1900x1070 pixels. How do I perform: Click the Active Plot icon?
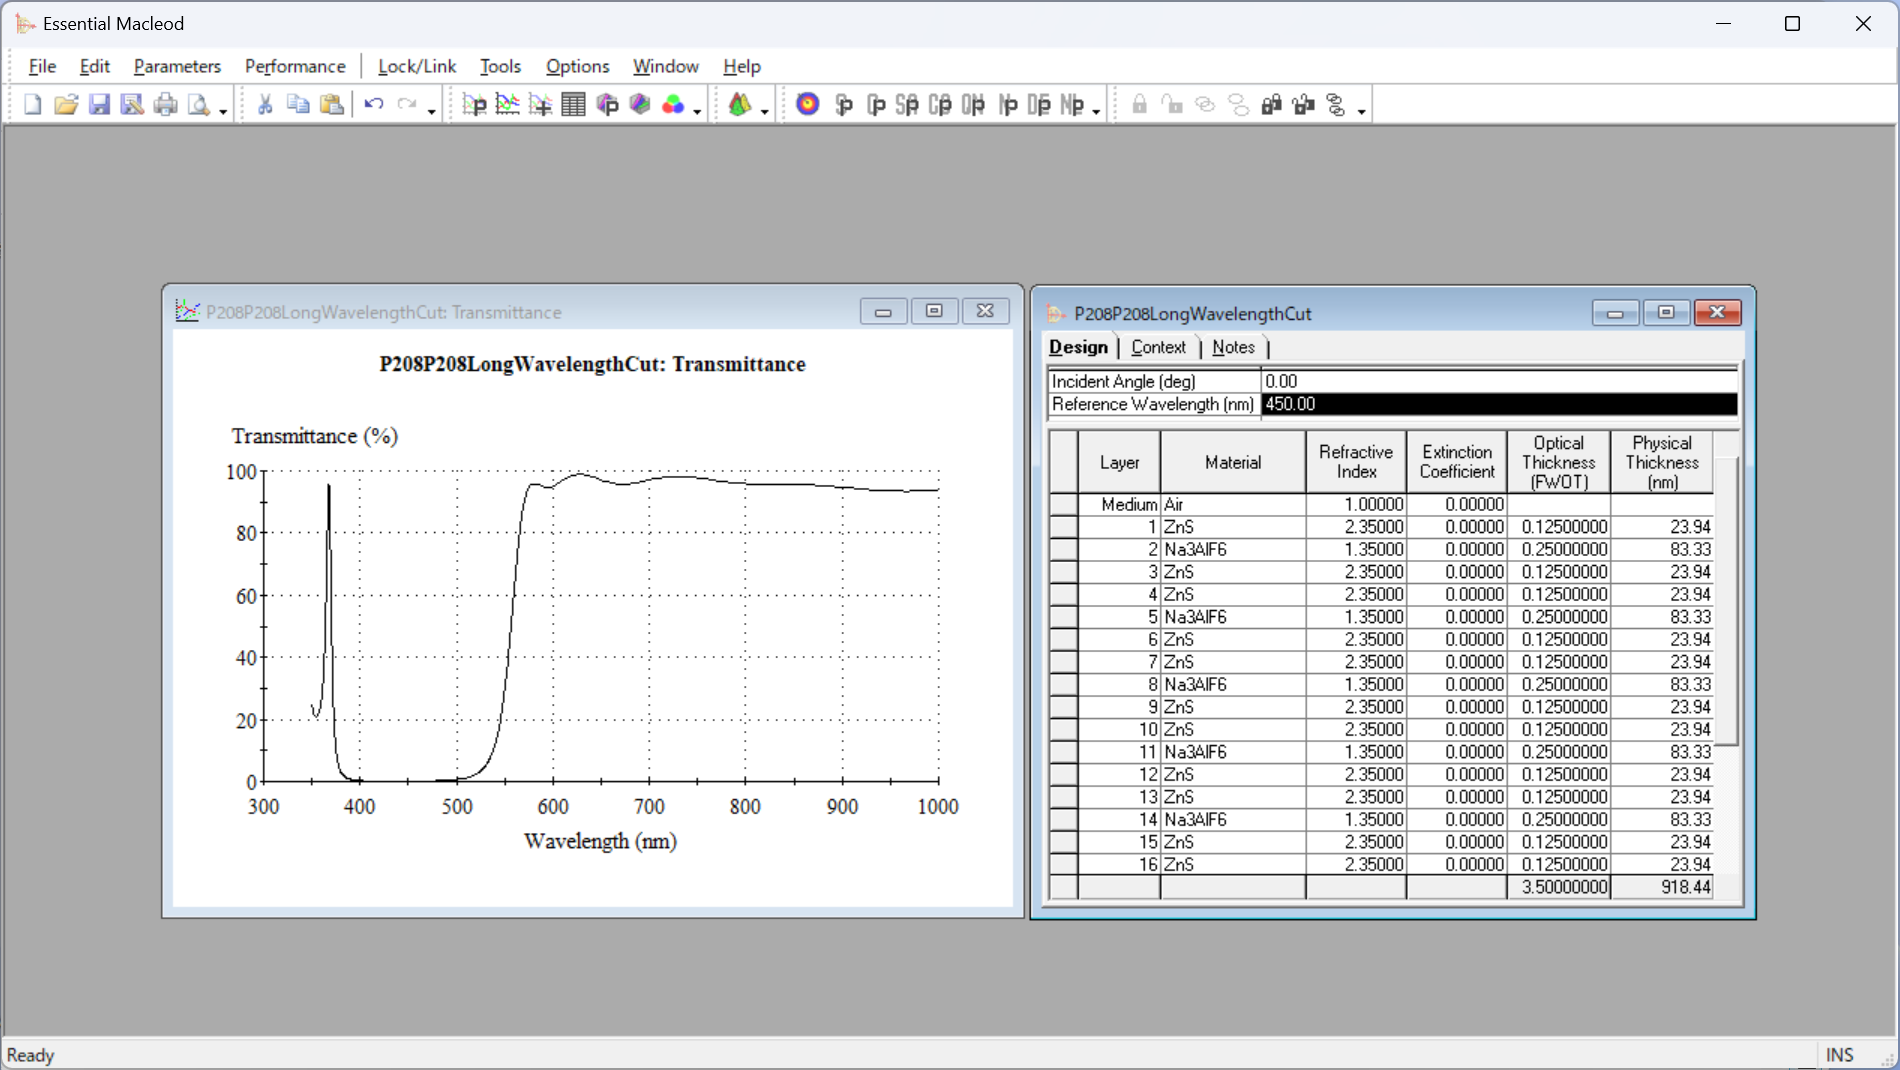click(x=541, y=104)
